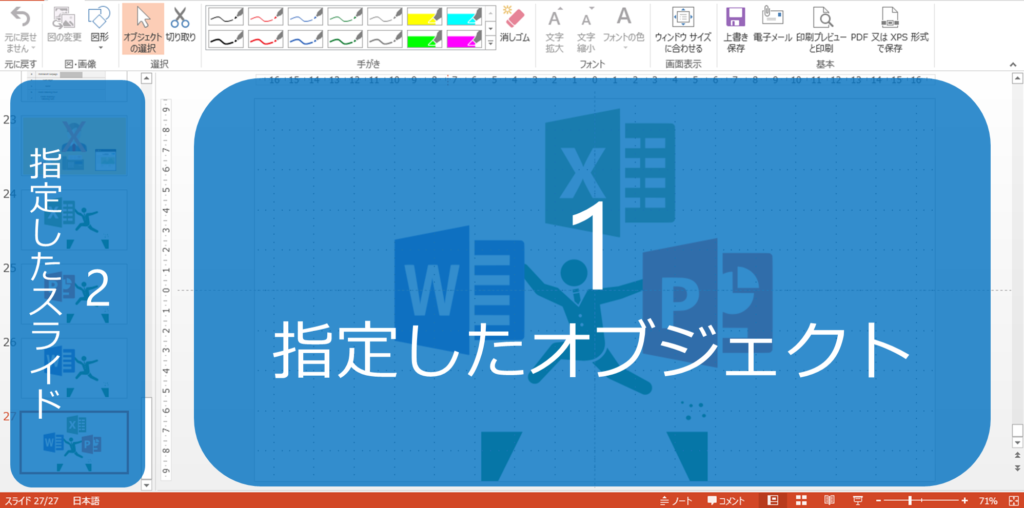Open the 図形 shapes dropdown
This screenshot has height=508, width=1024.
pyautogui.click(x=100, y=27)
